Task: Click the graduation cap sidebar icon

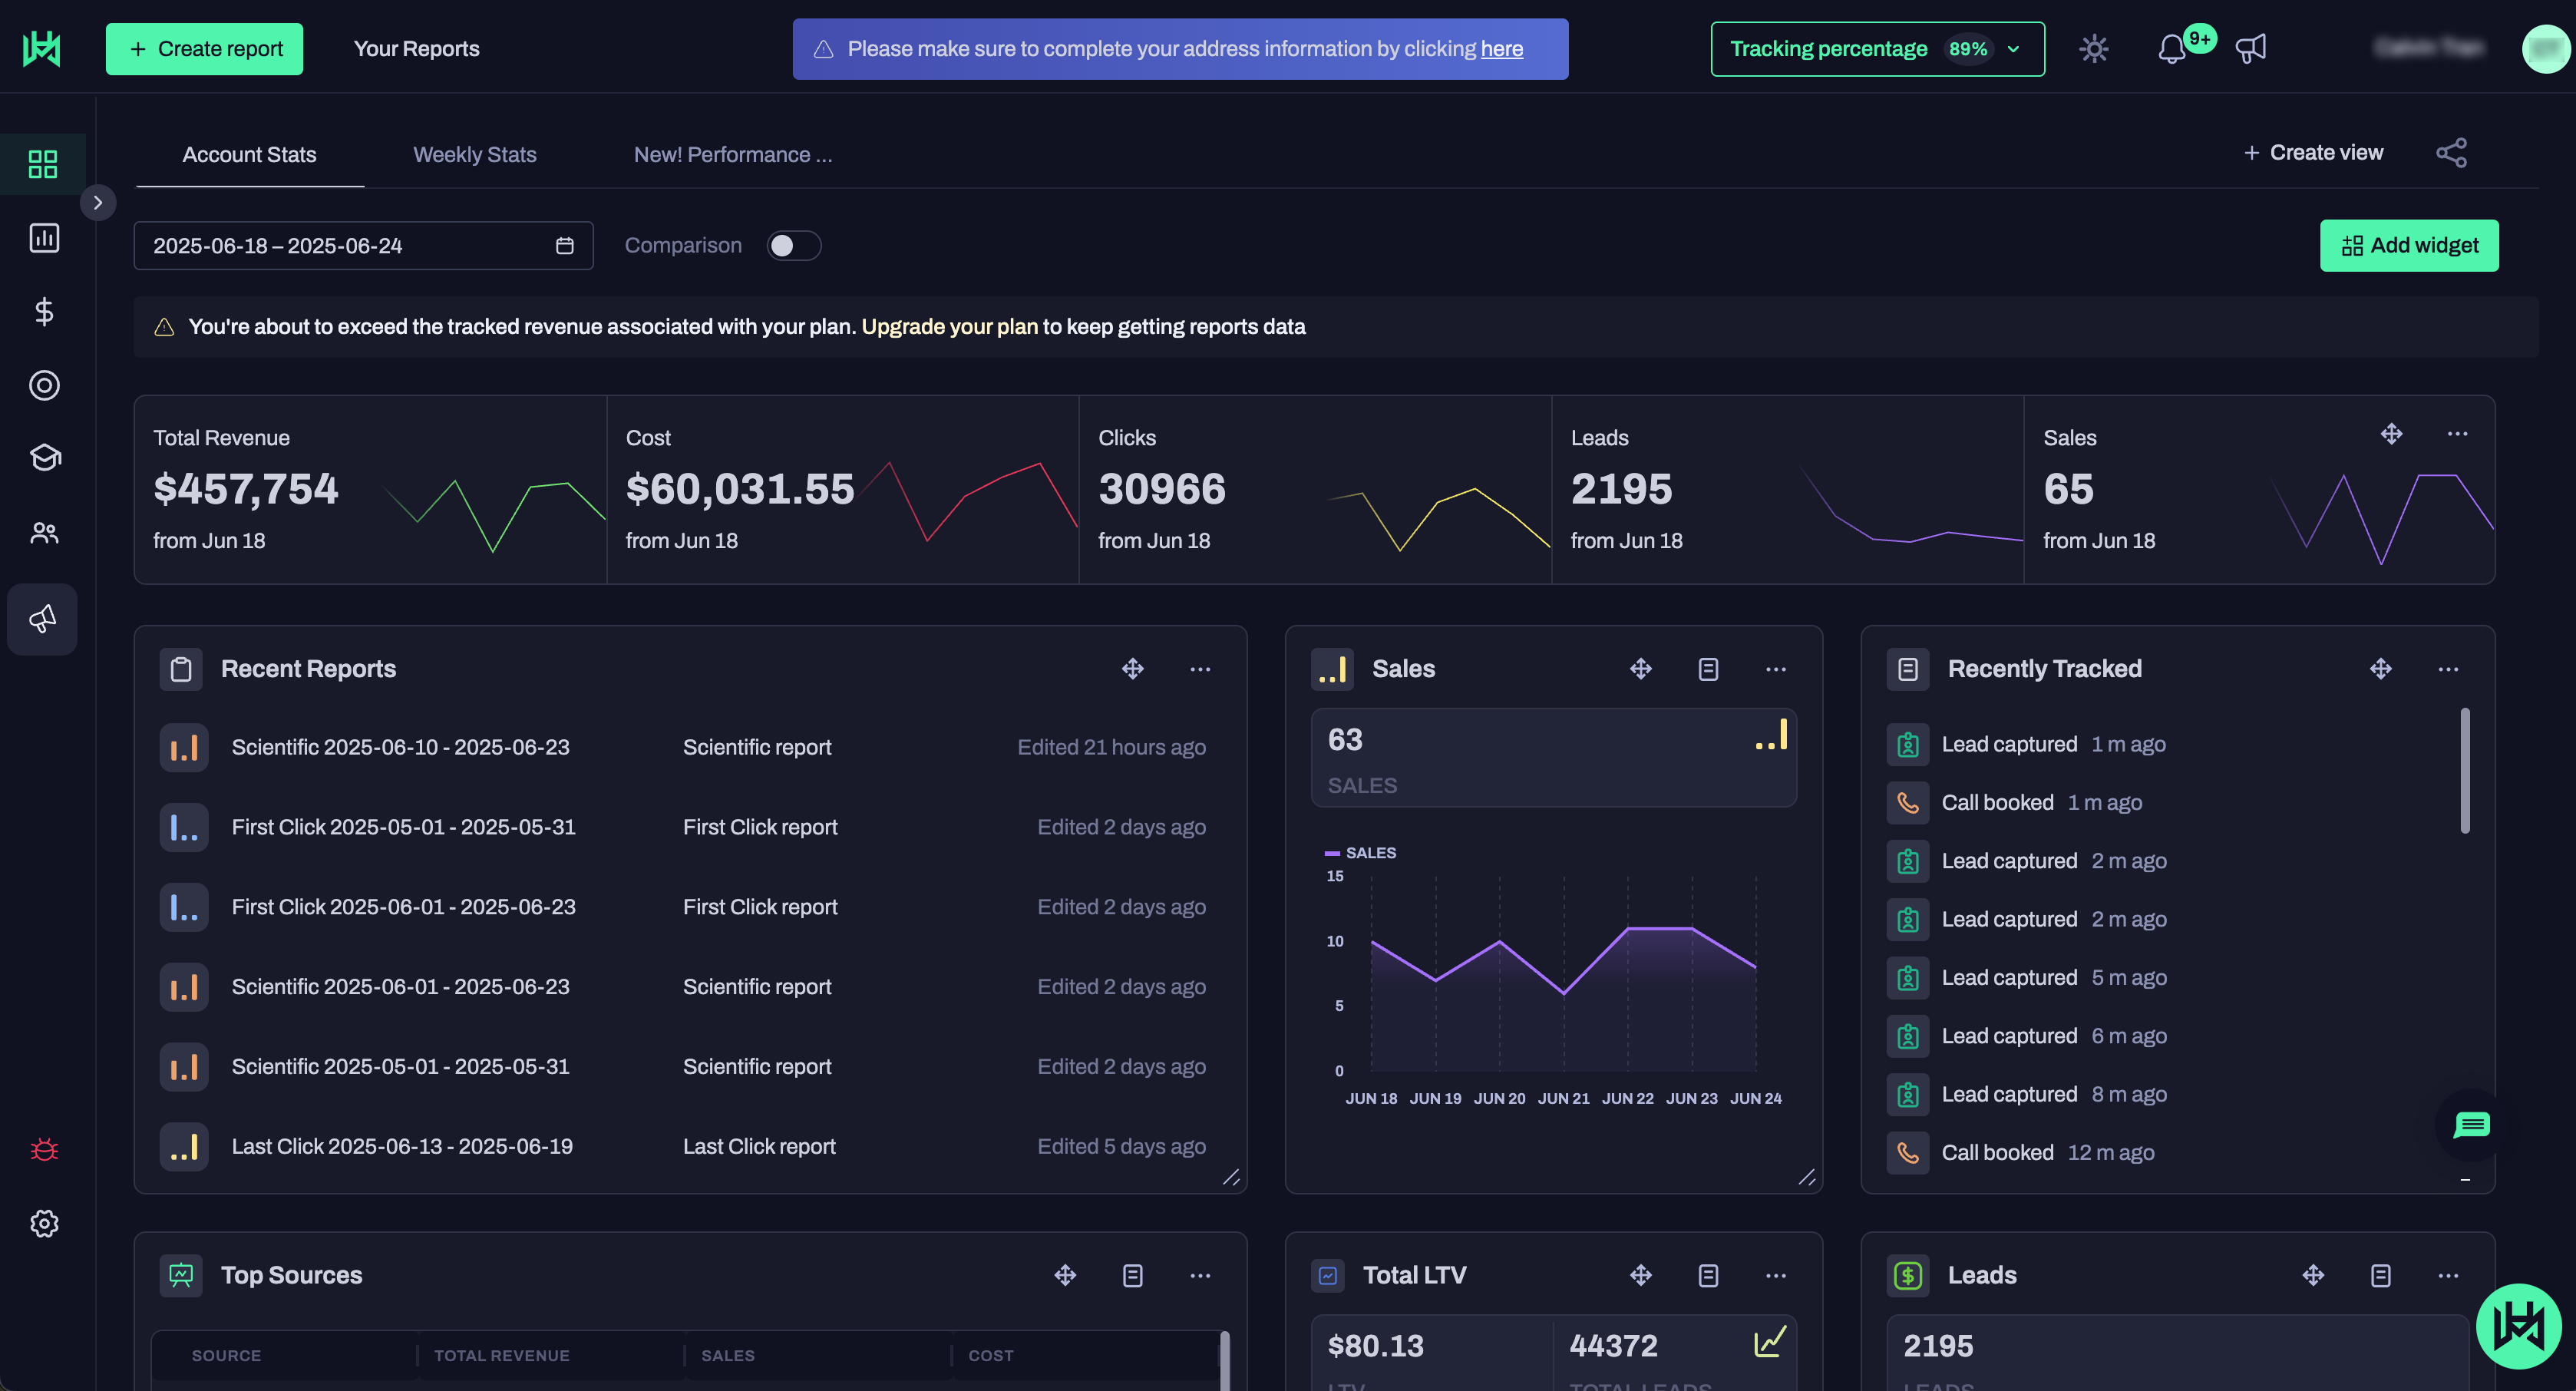Action: 44,458
